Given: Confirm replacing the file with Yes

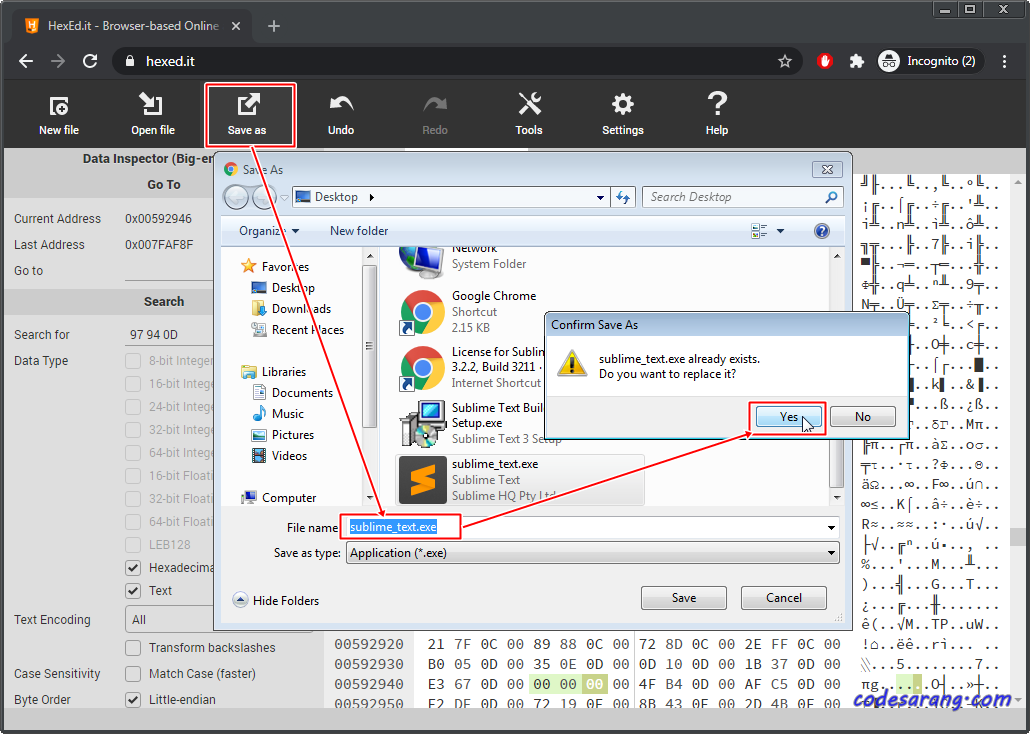Looking at the screenshot, I should pyautogui.click(x=788, y=417).
